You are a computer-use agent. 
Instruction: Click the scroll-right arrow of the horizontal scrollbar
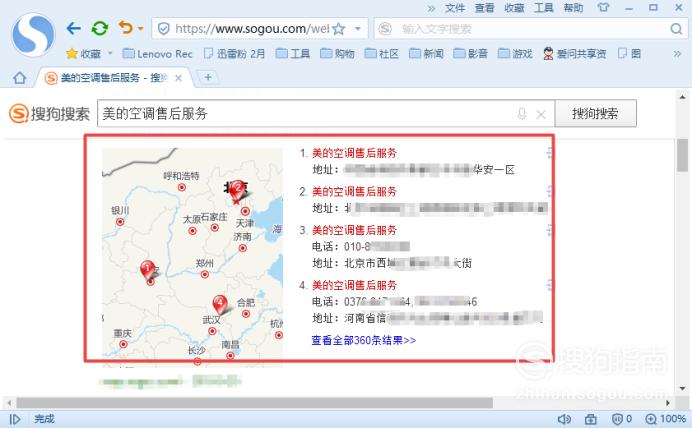click(x=668, y=402)
